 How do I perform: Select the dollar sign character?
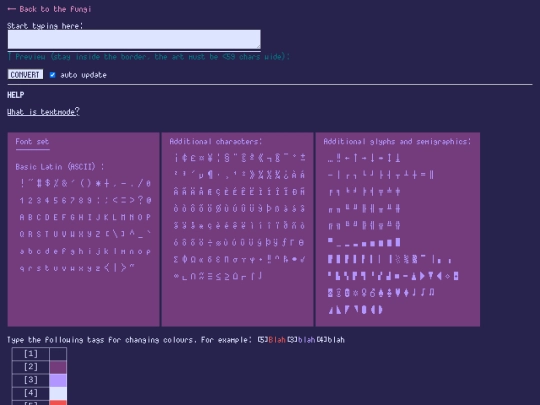[48, 183]
